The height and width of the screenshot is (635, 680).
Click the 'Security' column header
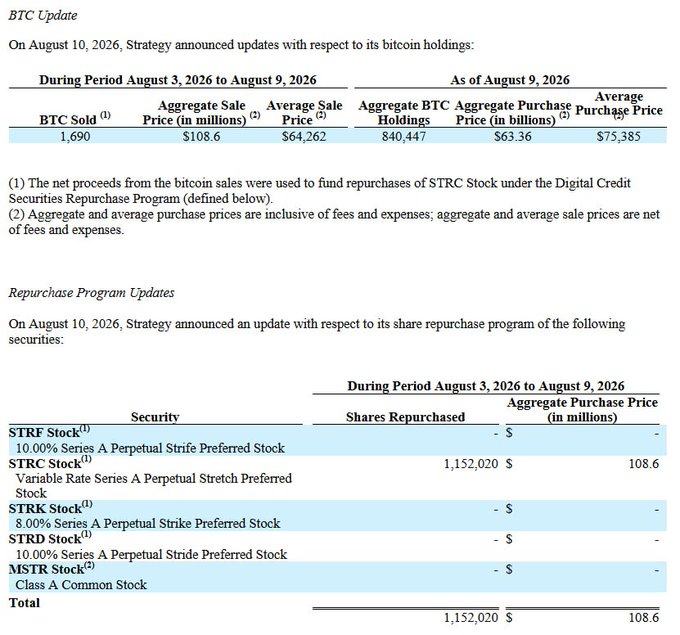[x=155, y=417]
